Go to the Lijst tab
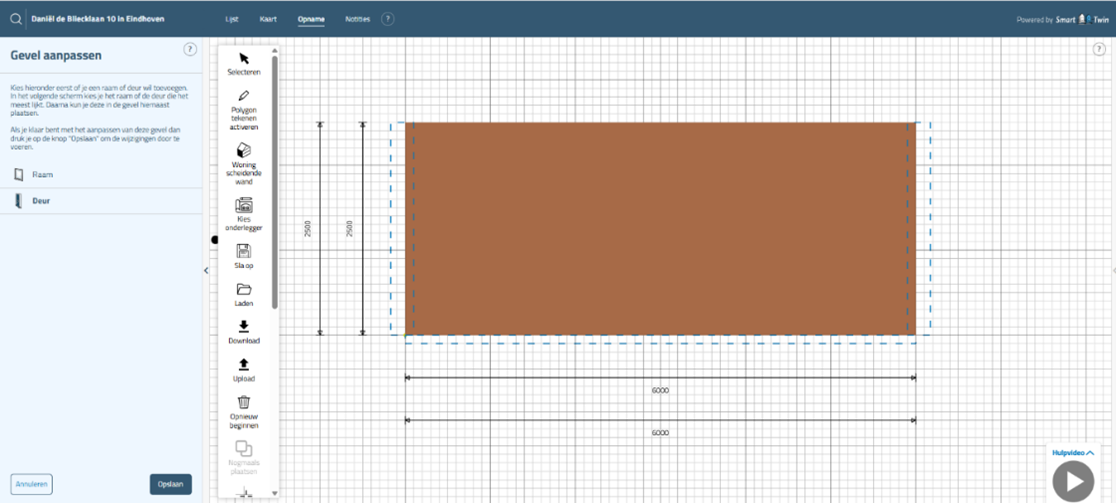1116x503 pixels. point(232,19)
